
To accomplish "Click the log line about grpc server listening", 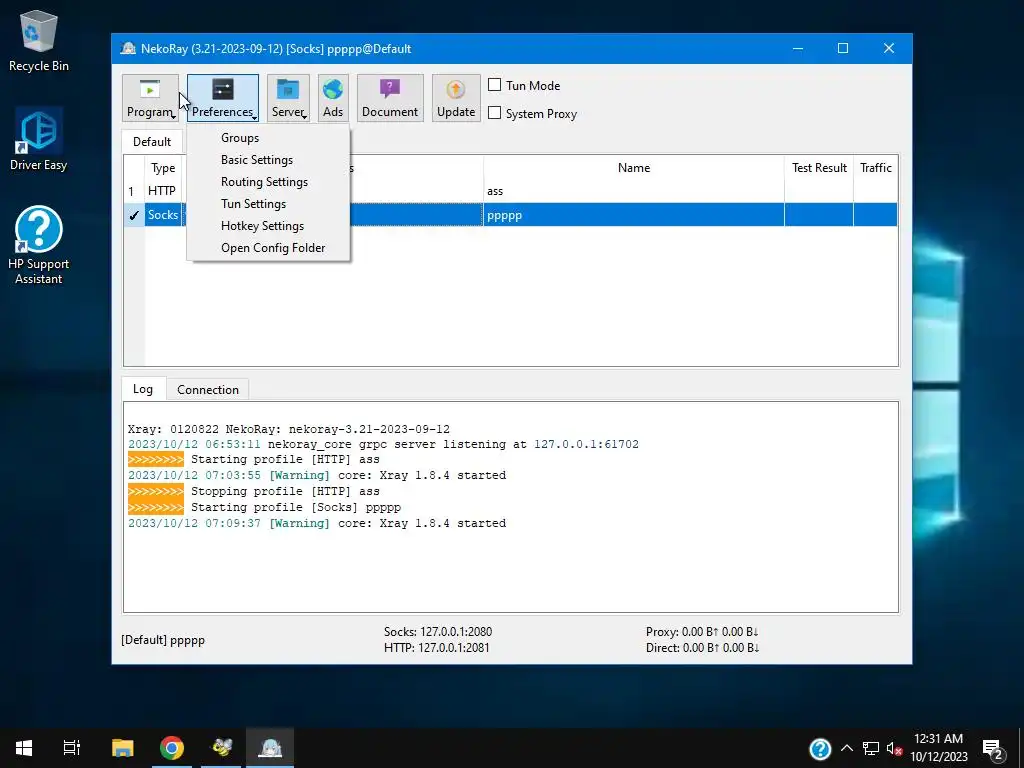I will [383, 444].
